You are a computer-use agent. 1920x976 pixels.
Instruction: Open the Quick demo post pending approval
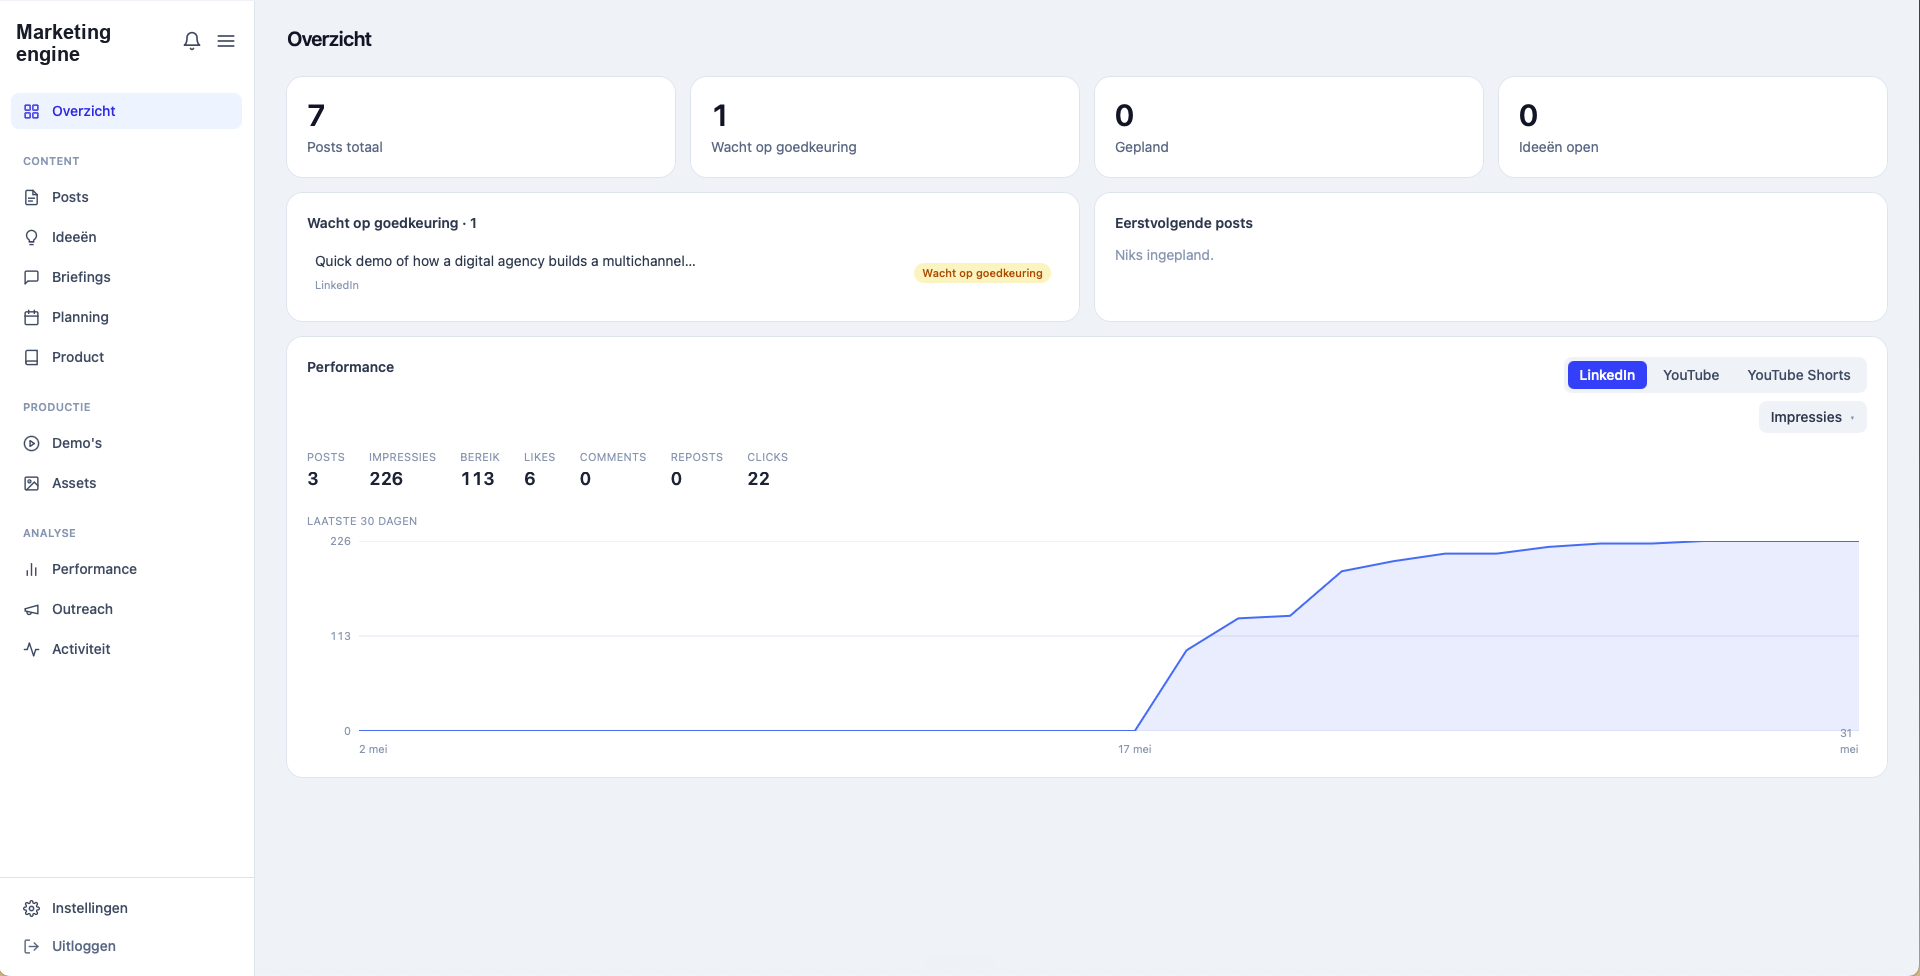click(683, 272)
